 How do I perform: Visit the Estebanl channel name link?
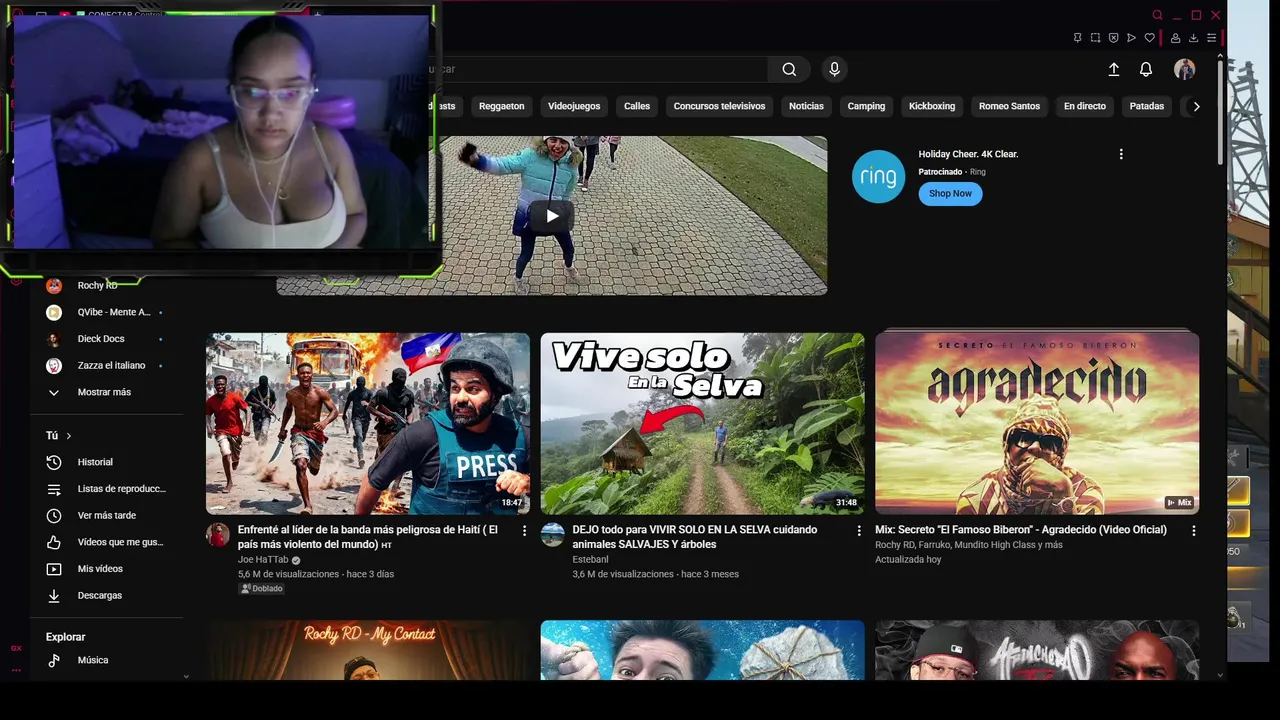[590, 560]
